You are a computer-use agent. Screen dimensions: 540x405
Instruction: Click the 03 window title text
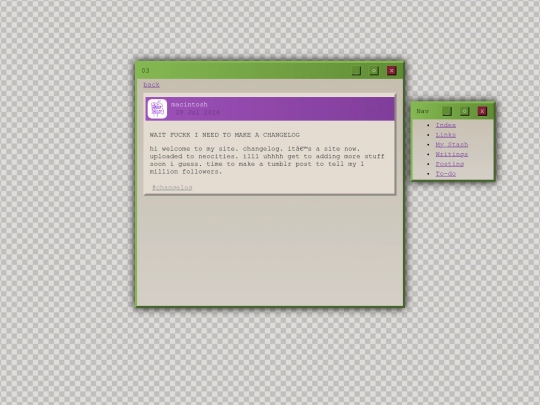[145, 71]
